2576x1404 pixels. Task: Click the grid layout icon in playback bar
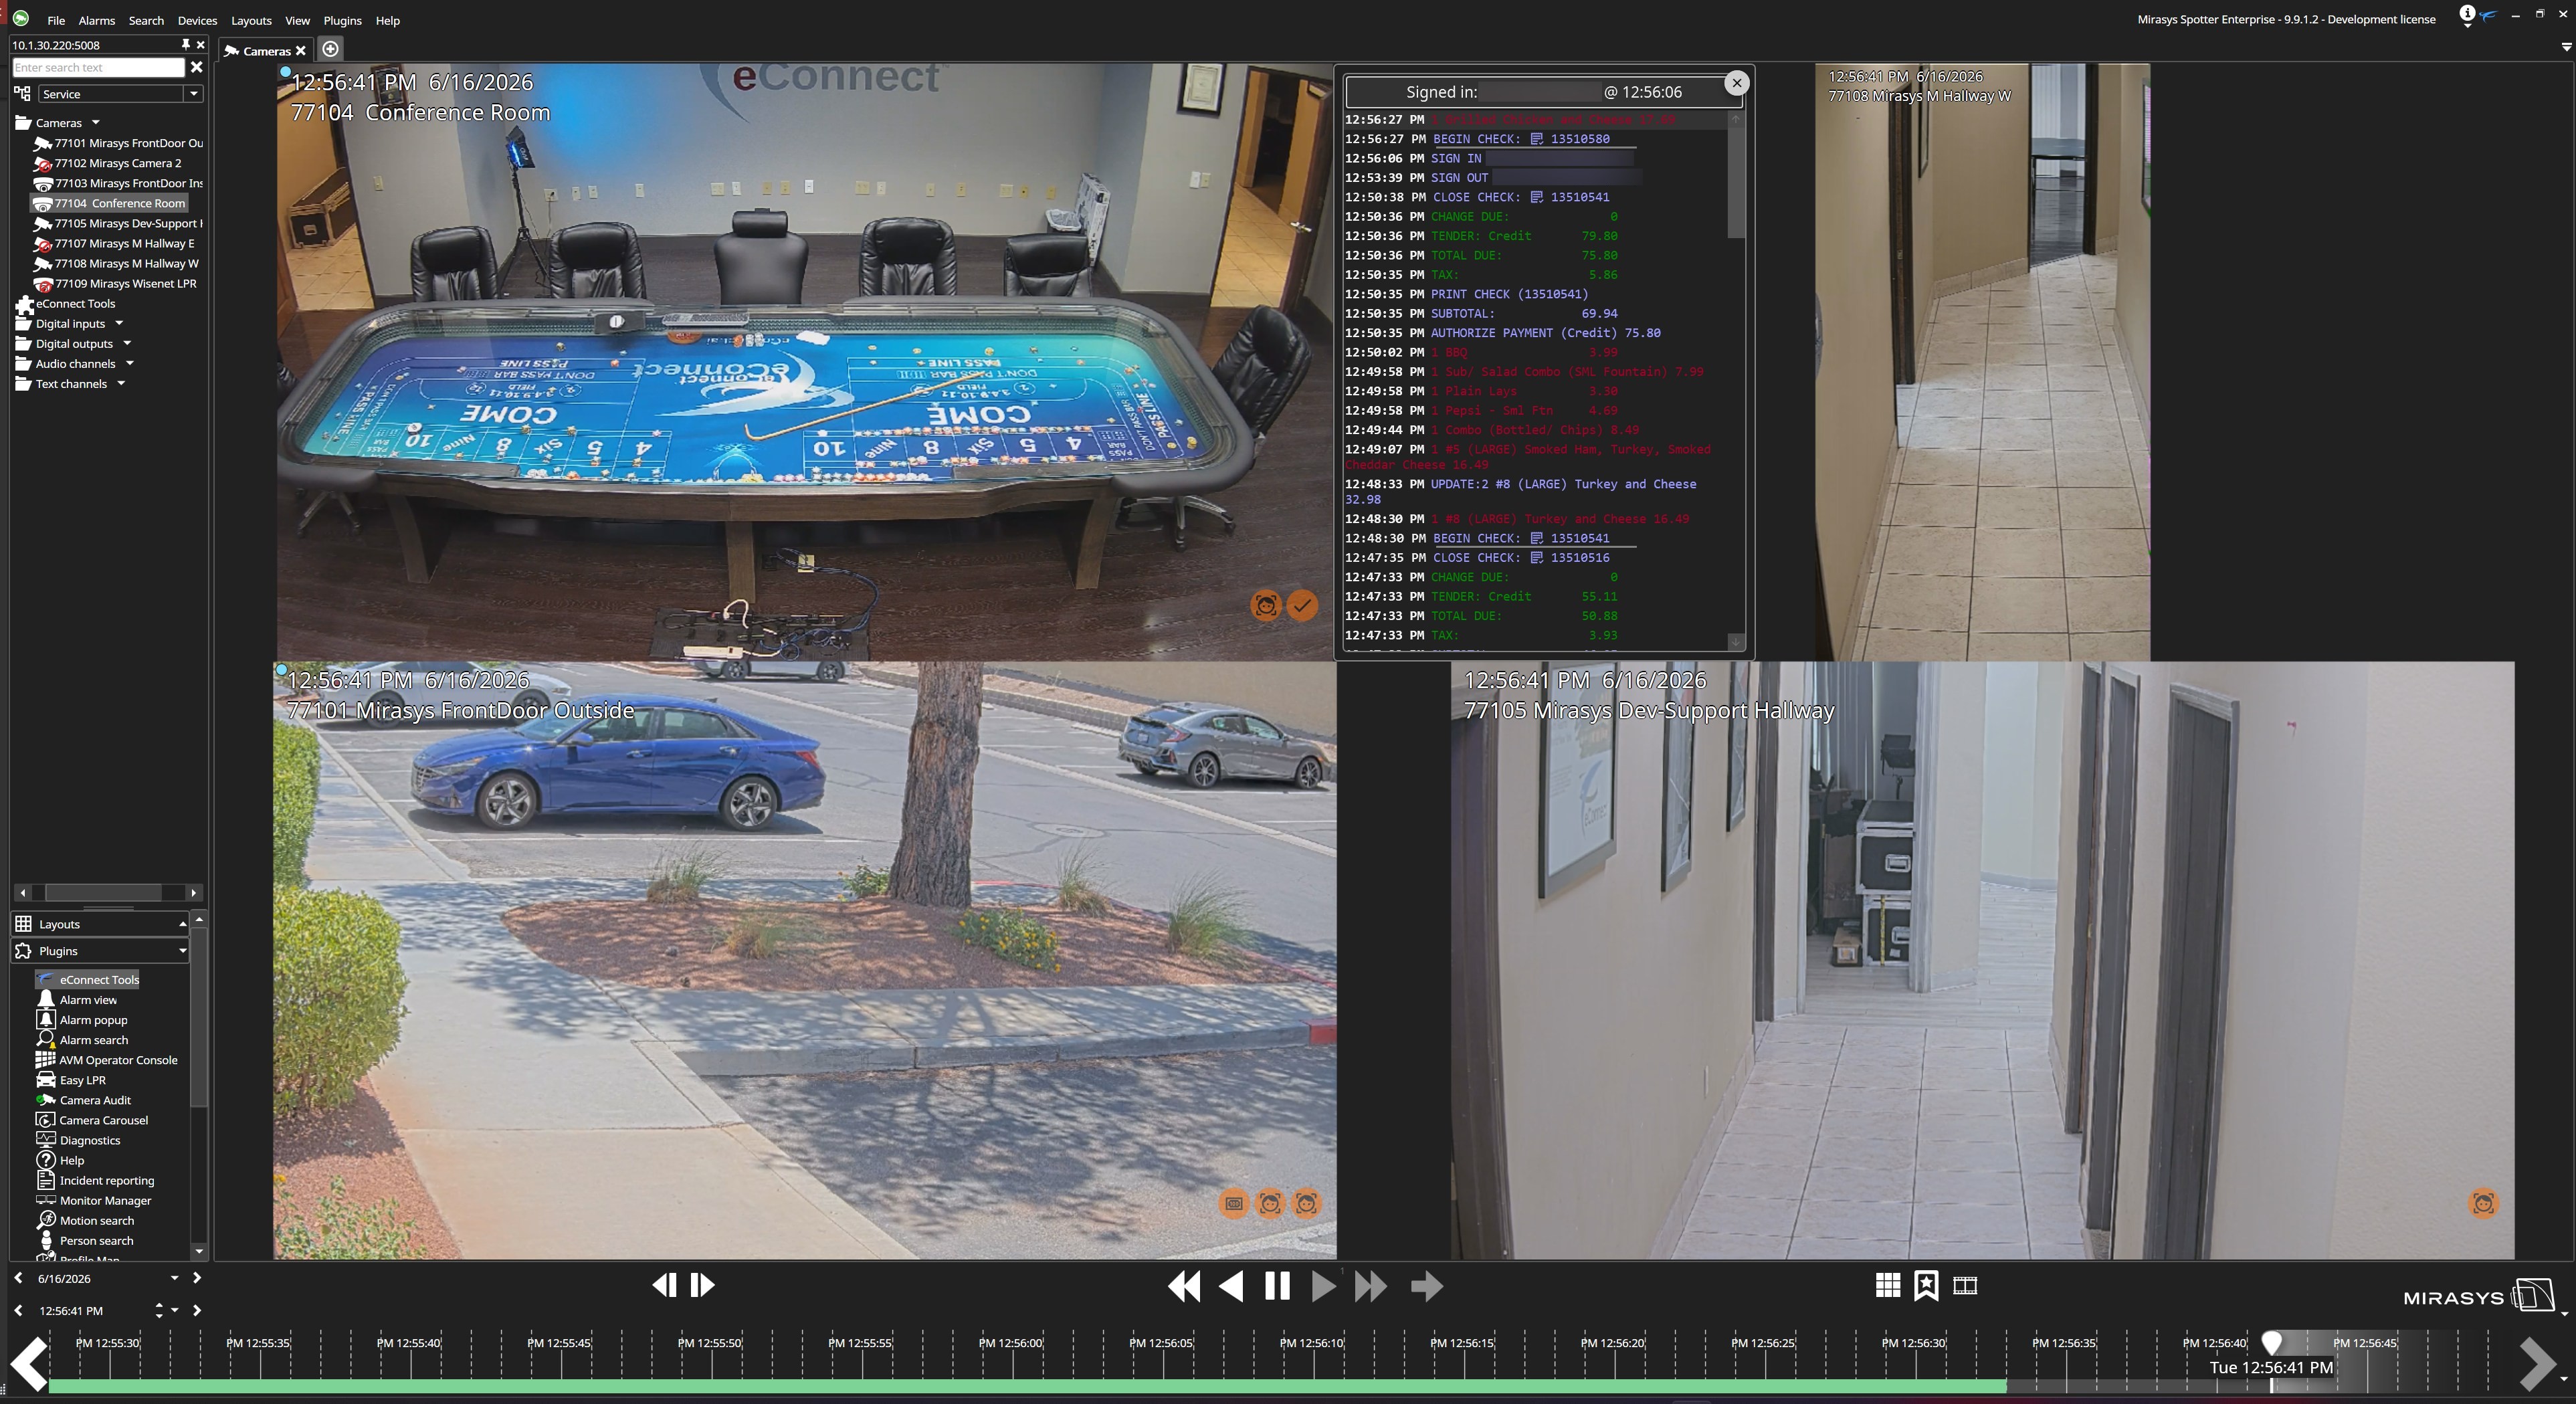[x=1888, y=1285]
